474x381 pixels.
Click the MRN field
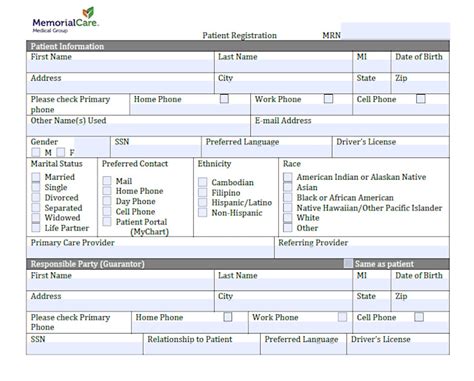click(x=396, y=31)
